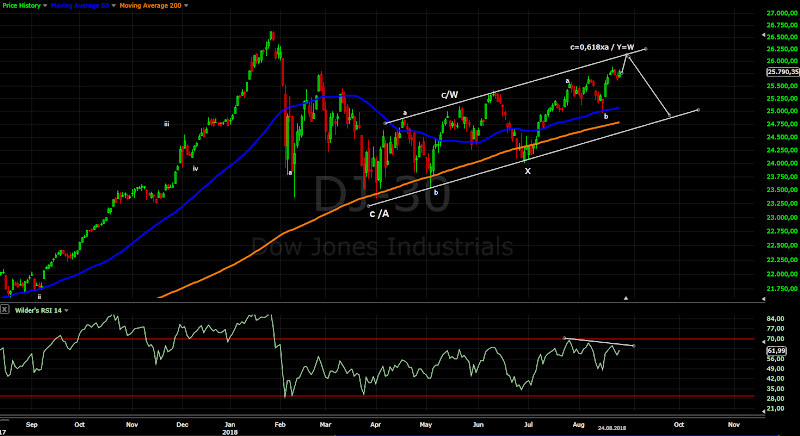Click the Jan 2018 label on the time axis
This screenshot has height=436, width=800.
pos(230,428)
